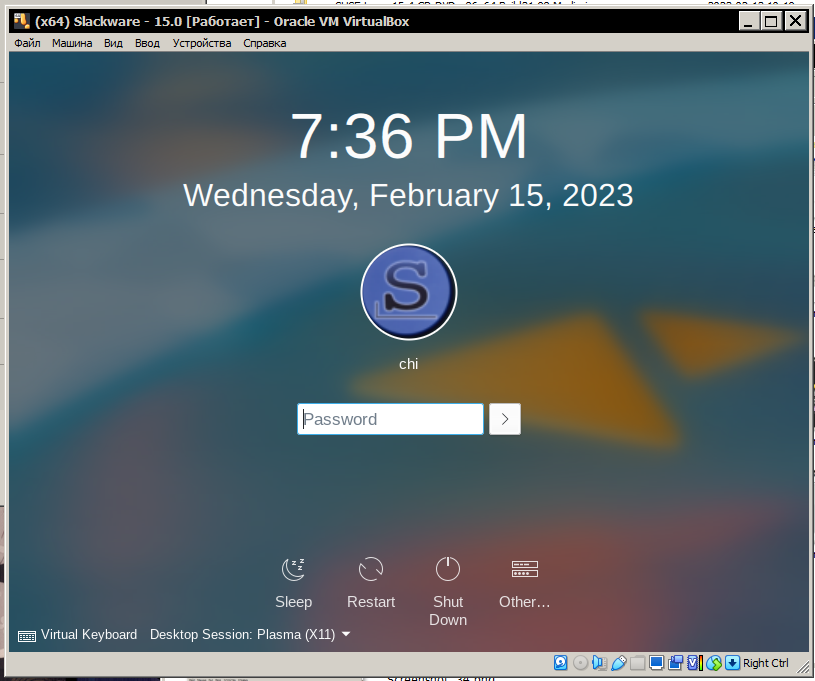Click the Shut Down power icon

tap(448, 569)
